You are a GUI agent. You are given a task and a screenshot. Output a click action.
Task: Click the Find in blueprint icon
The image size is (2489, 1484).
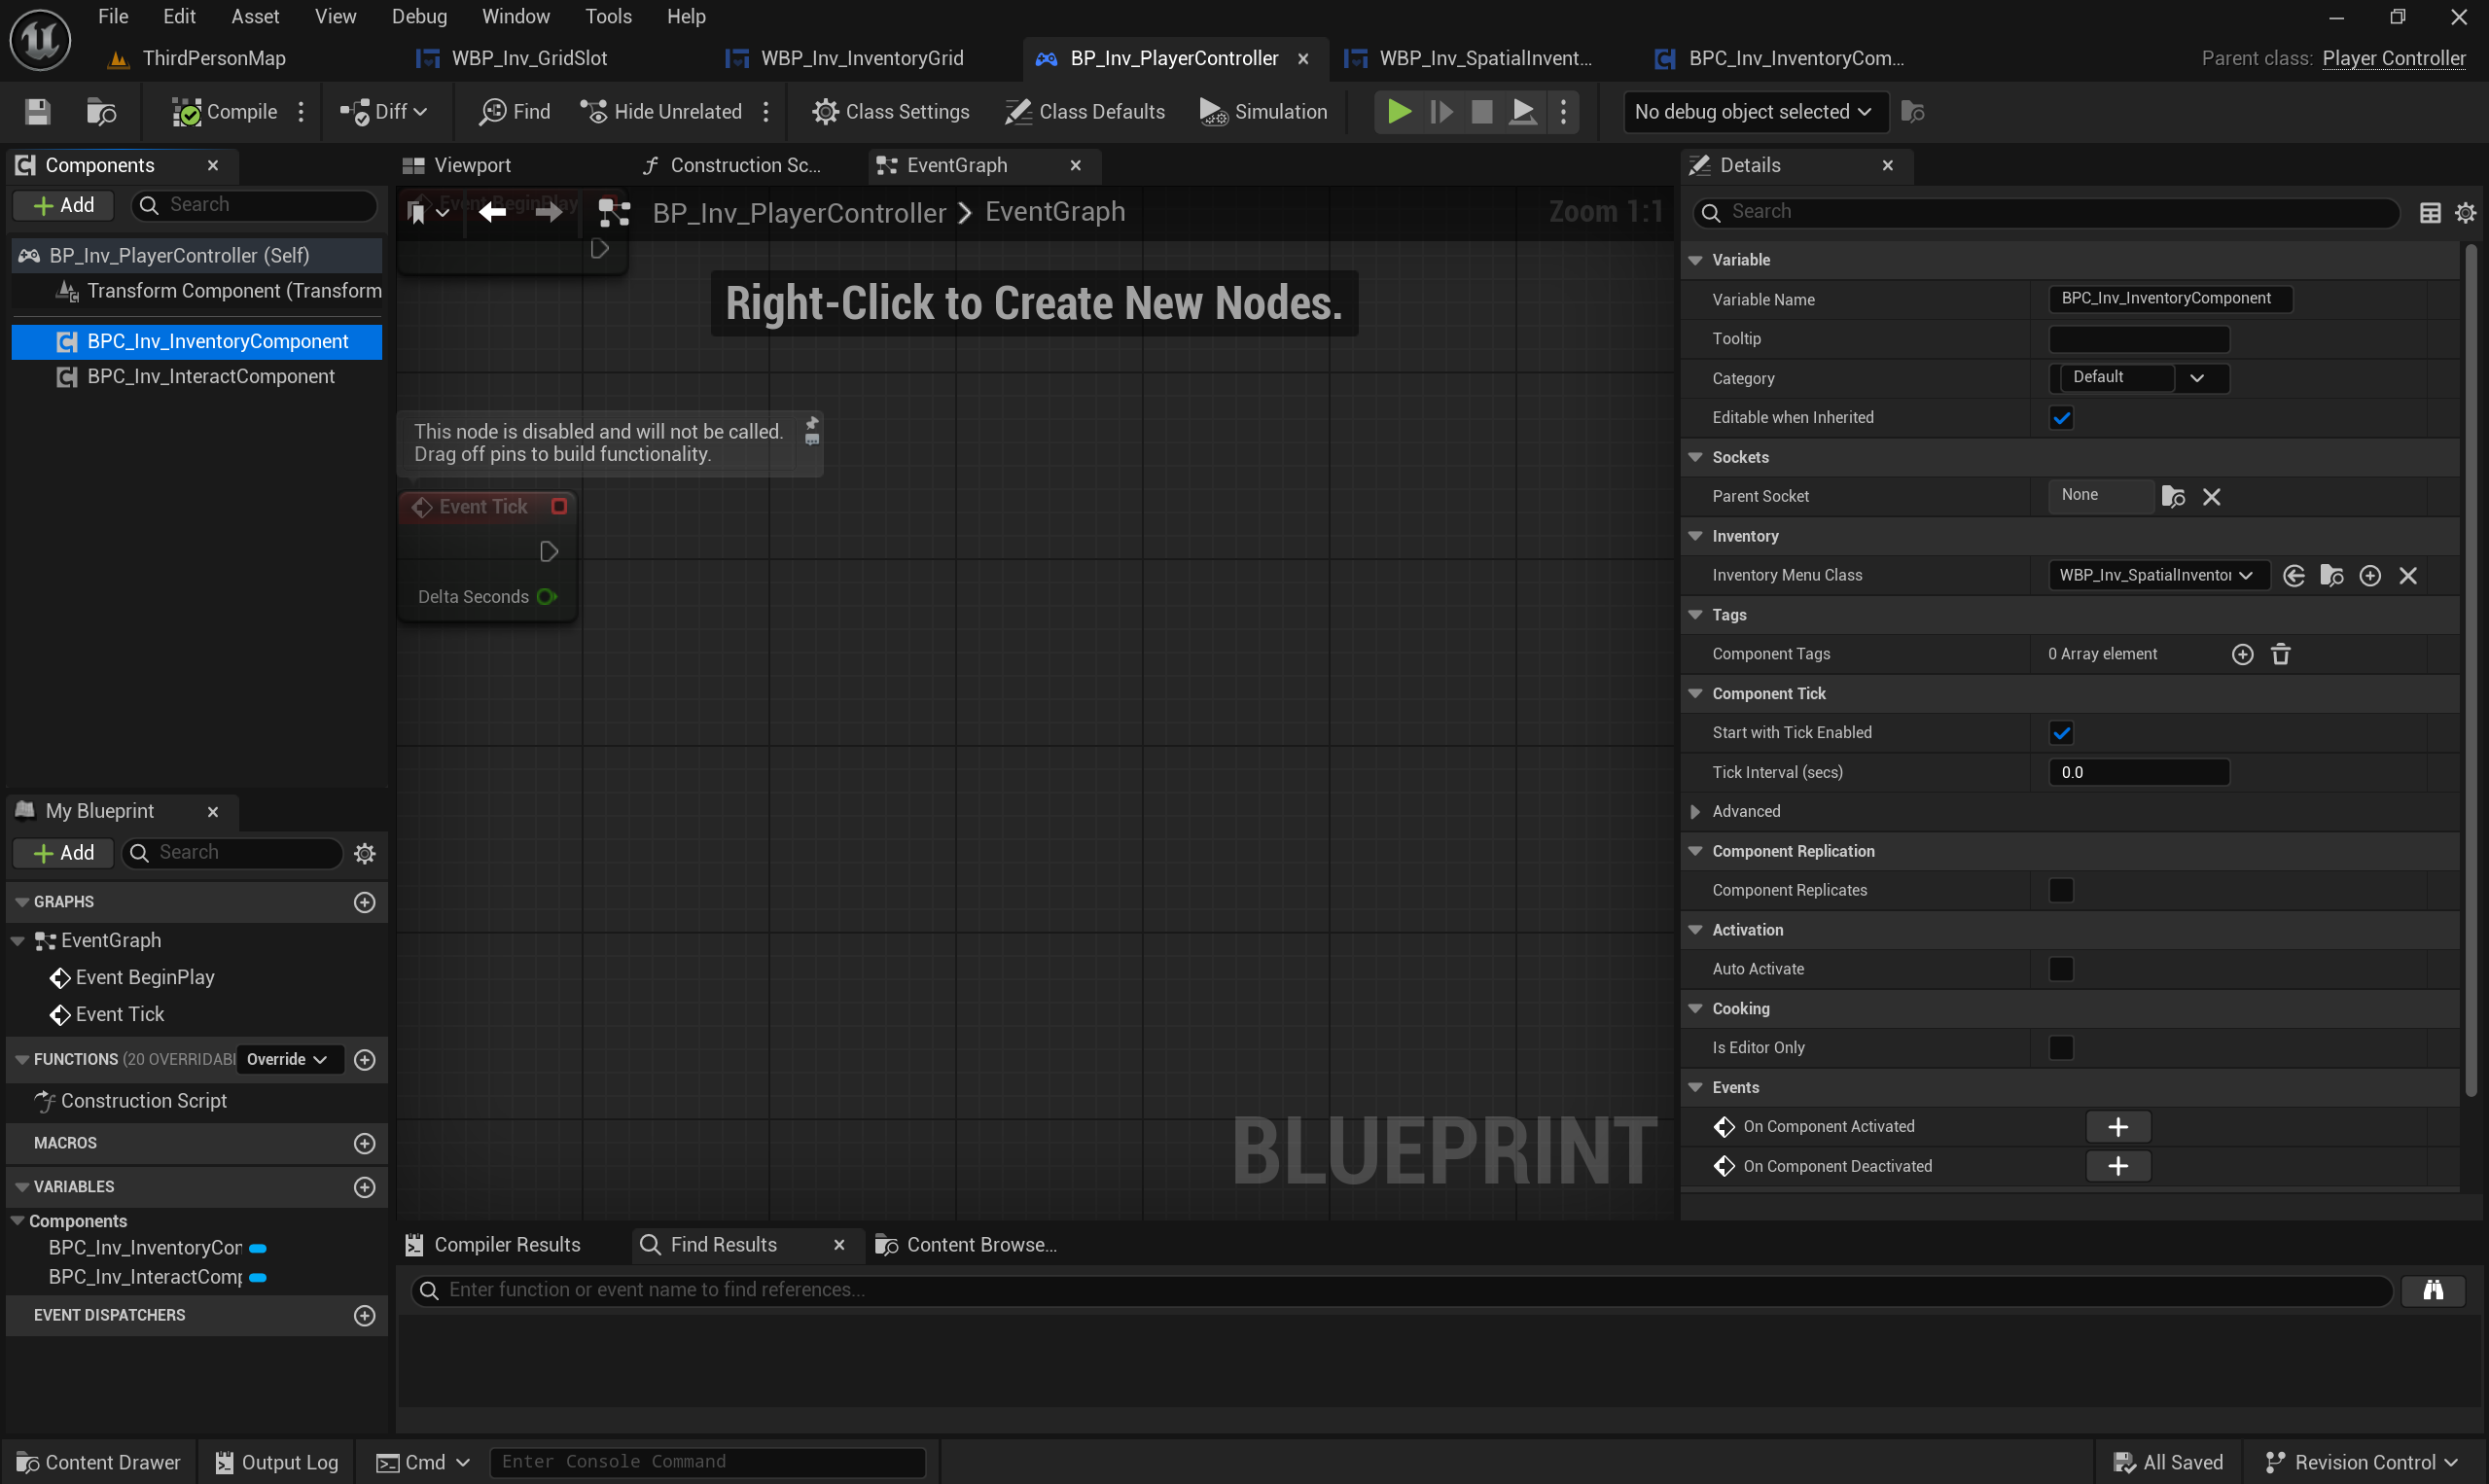pyautogui.click(x=515, y=112)
